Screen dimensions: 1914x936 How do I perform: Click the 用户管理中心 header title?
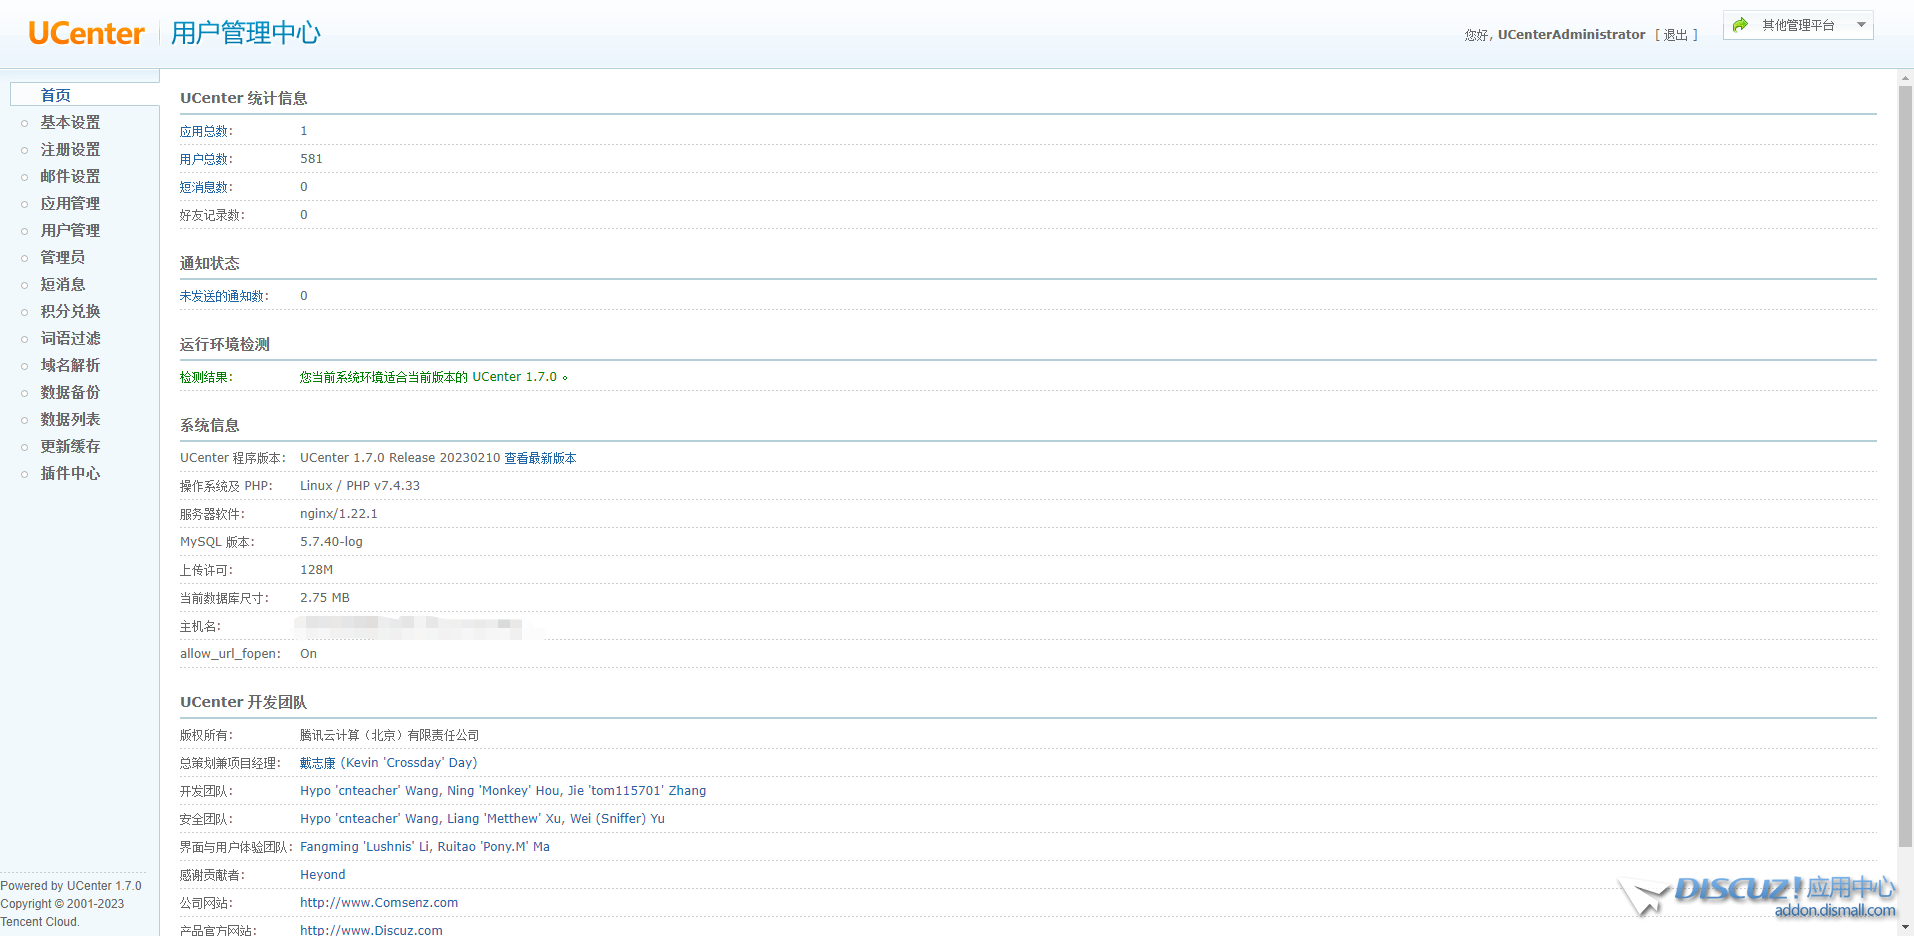tap(245, 33)
